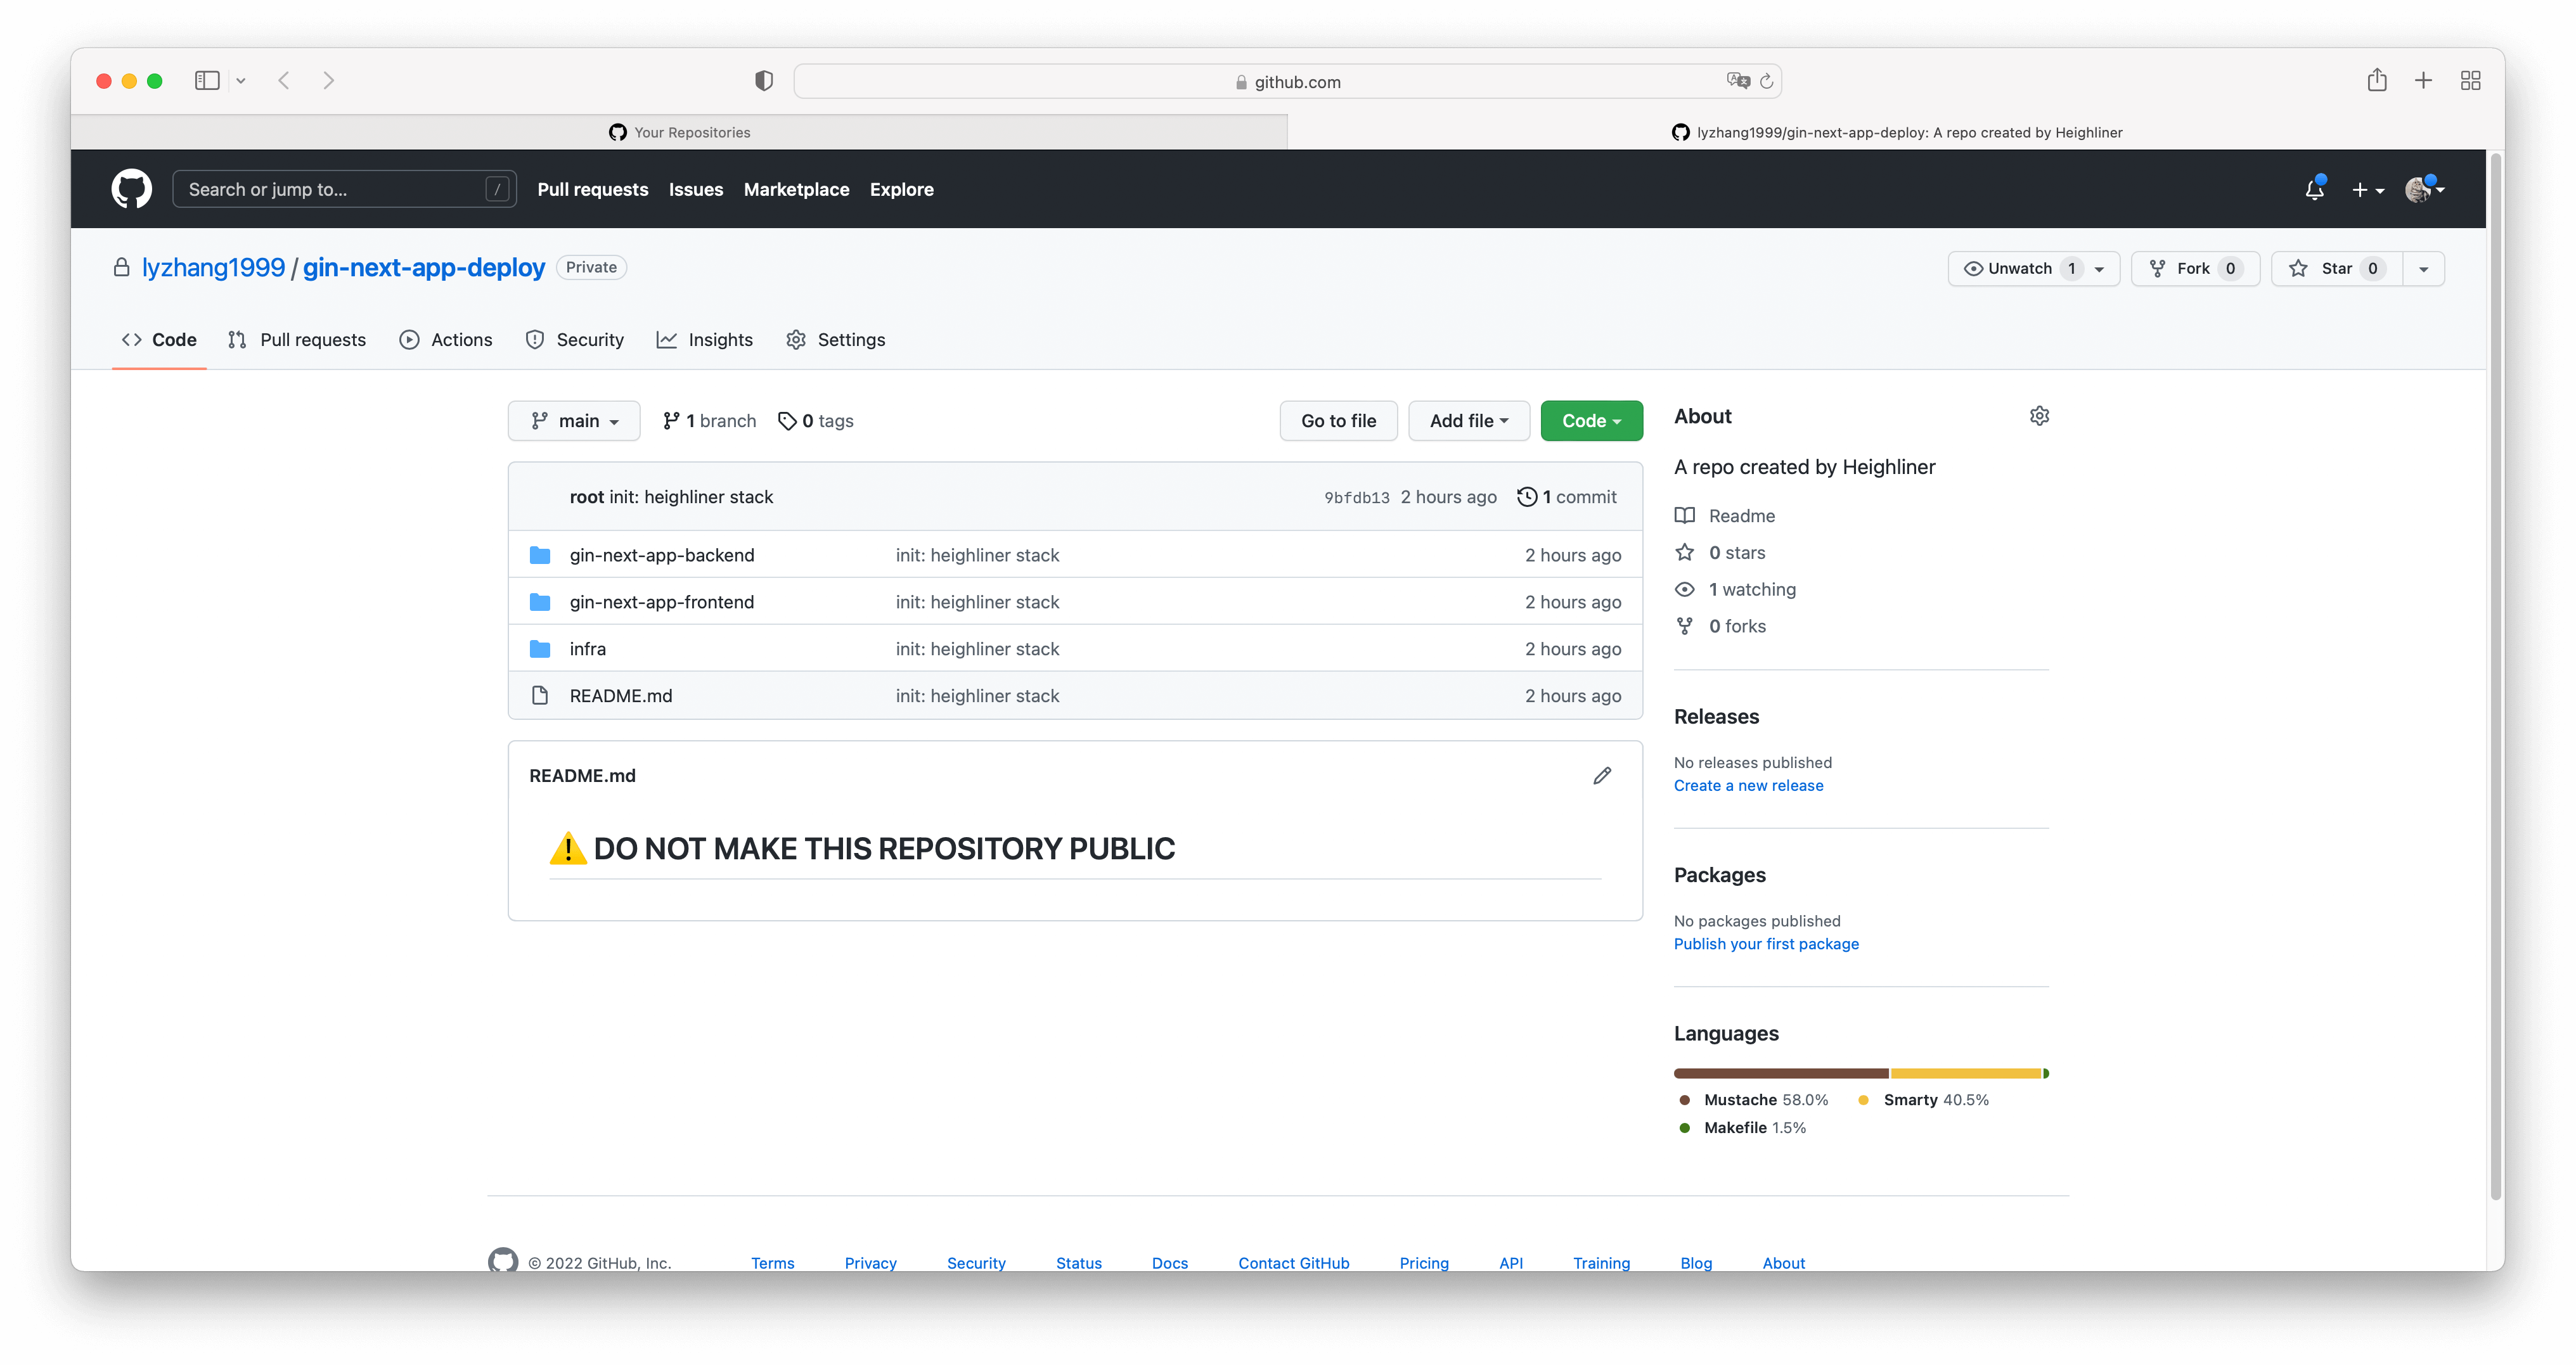
Task: Expand the sidebar options chevron
Action: pyautogui.click(x=241, y=81)
